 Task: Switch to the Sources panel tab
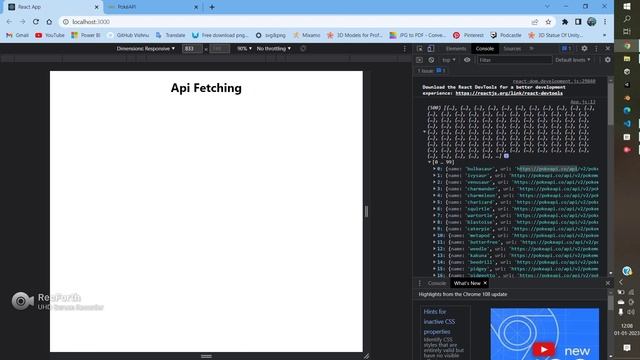click(512, 49)
